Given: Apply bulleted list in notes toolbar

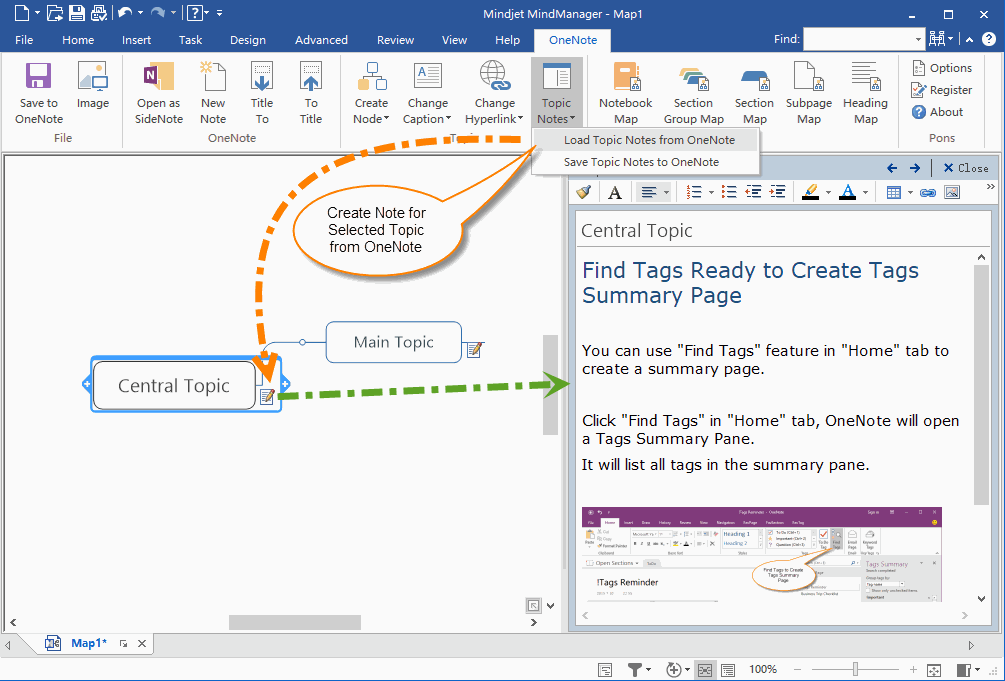Looking at the screenshot, I should 729,192.
